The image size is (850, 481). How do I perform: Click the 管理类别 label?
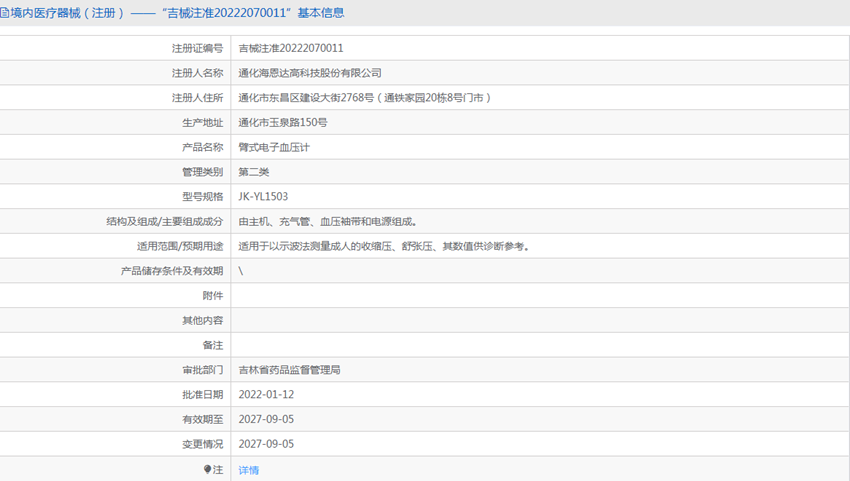(203, 172)
